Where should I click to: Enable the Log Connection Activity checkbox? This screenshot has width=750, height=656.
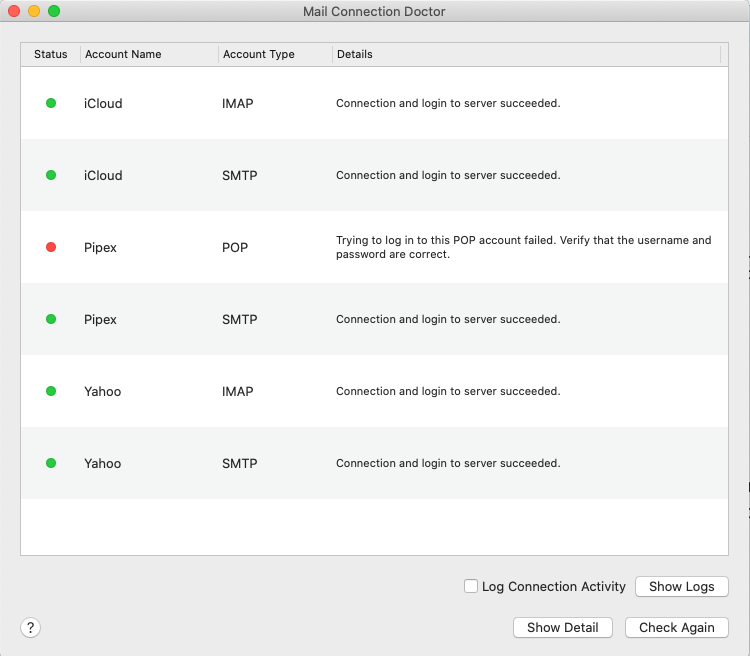tap(471, 587)
